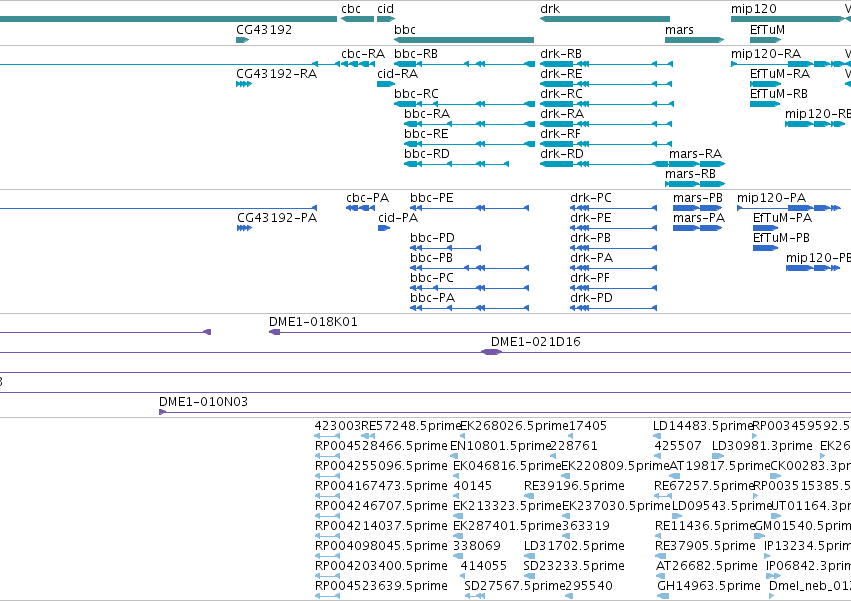Open transcript bbc-RD
The width and height of the screenshot is (851, 601).
pyautogui.click(x=427, y=154)
